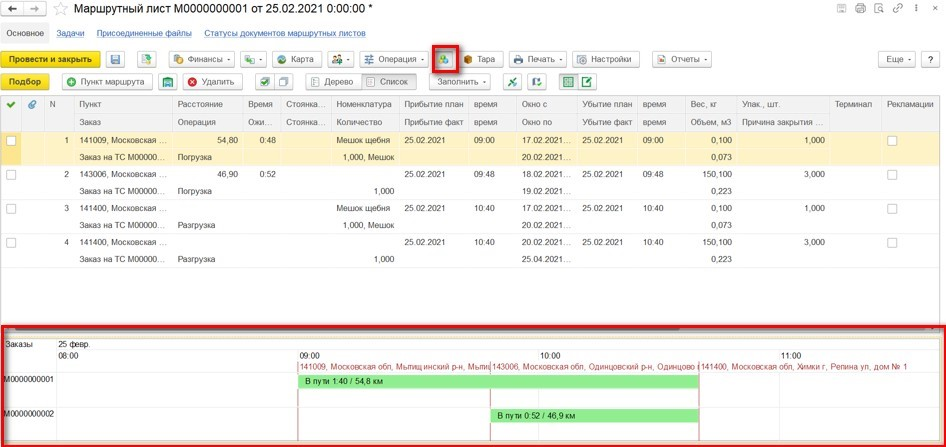Click the save diskette icon
This screenshot has width=946, height=447.
tap(115, 60)
